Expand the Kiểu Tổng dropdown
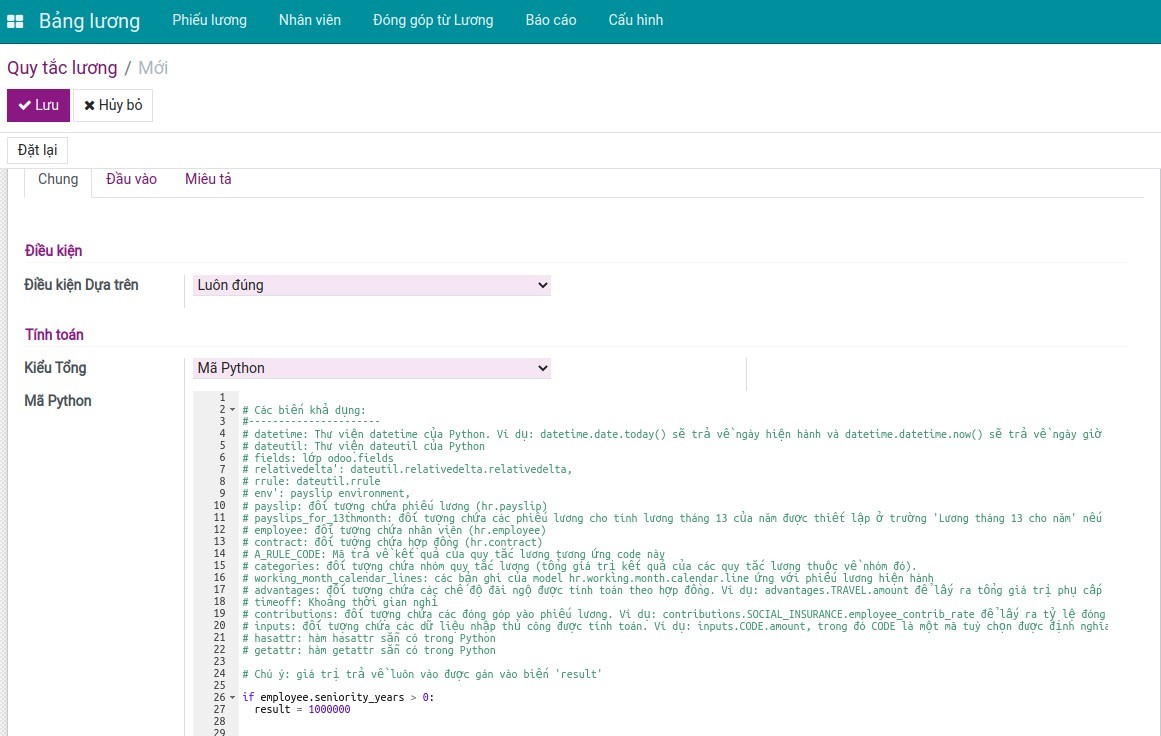Viewport: 1161px width, 736px height. tap(371, 369)
